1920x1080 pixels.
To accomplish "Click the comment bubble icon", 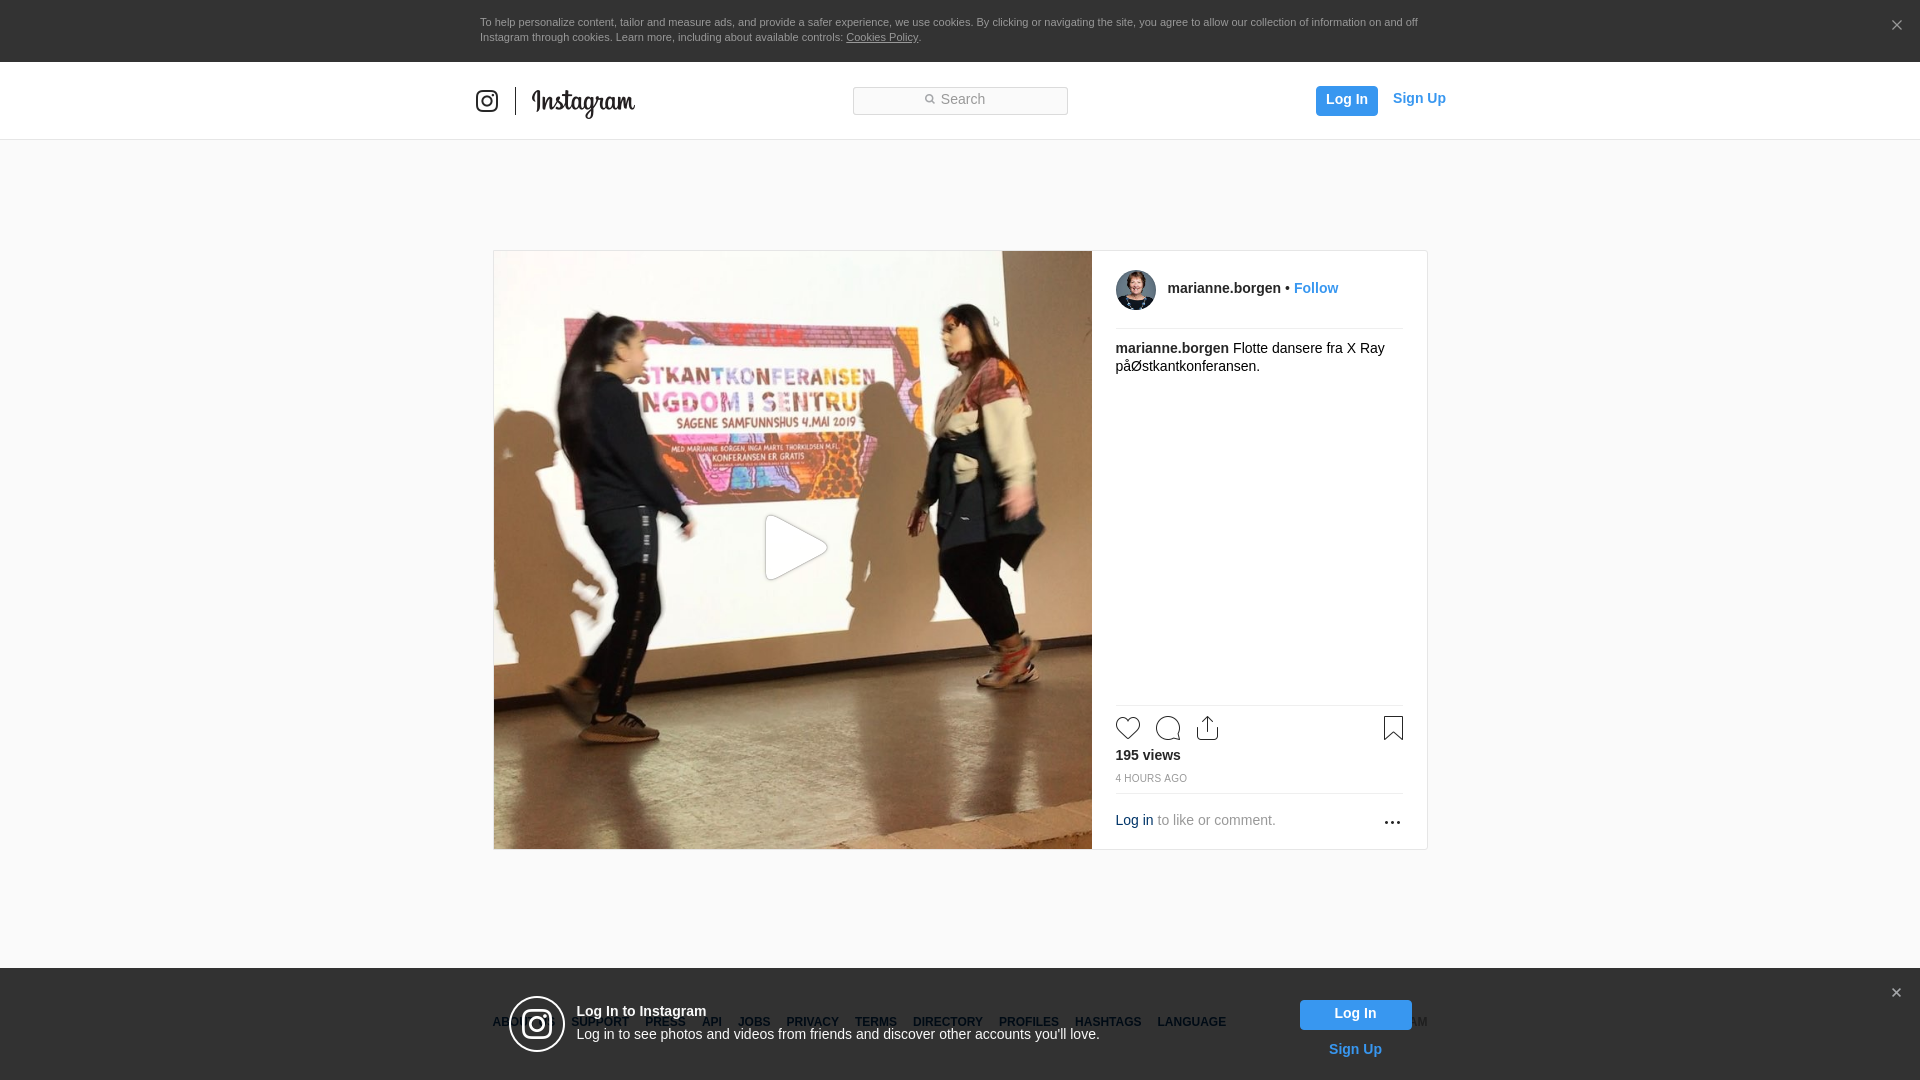I will (1167, 728).
